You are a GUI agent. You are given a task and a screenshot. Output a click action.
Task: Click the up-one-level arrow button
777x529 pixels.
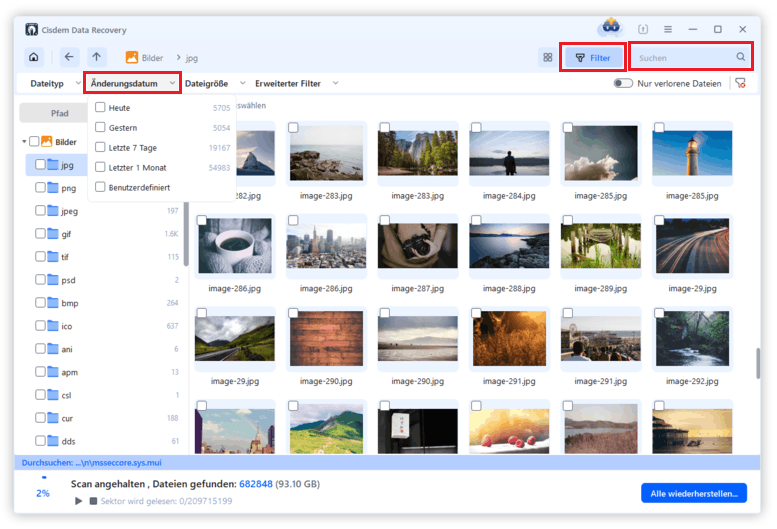[96, 58]
